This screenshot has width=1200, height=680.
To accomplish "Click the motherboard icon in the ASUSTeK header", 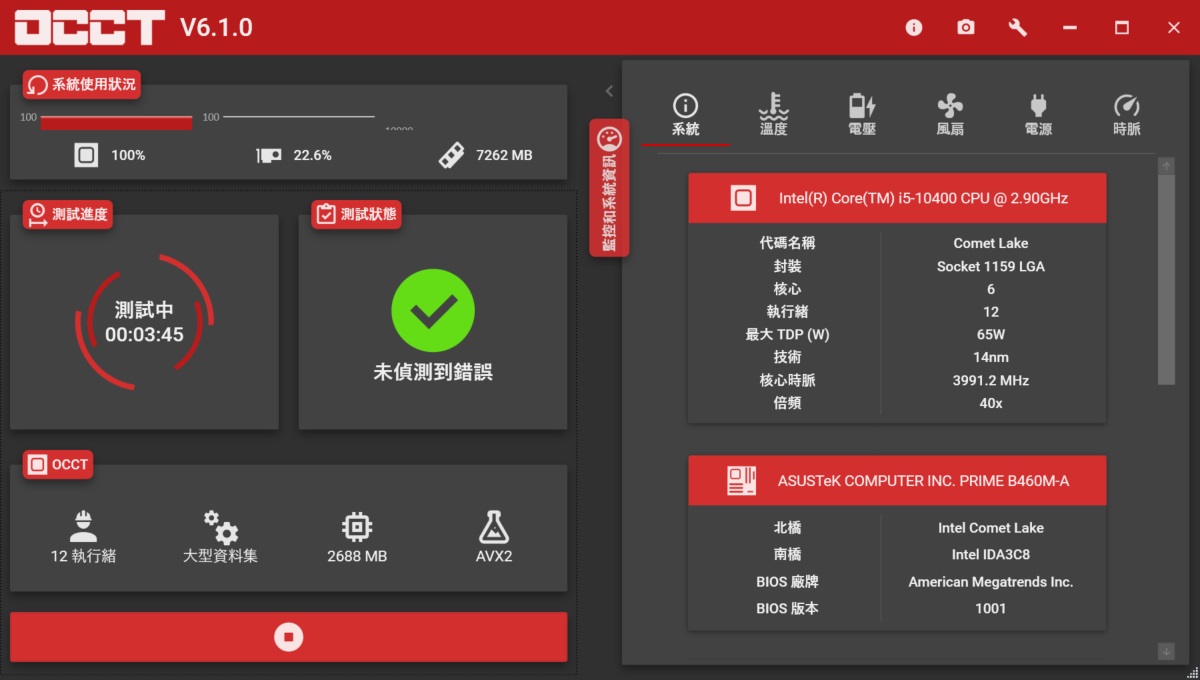I will tap(741, 481).
